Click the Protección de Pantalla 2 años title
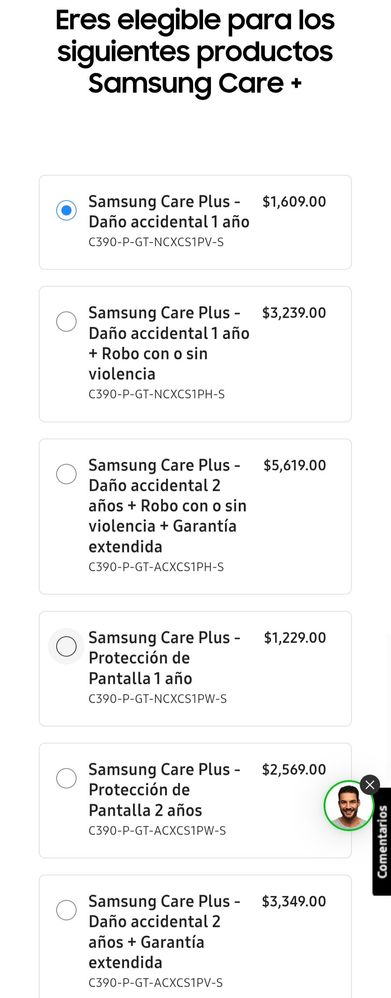This screenshot has width=391, height=998. click(x=164, y=790)
